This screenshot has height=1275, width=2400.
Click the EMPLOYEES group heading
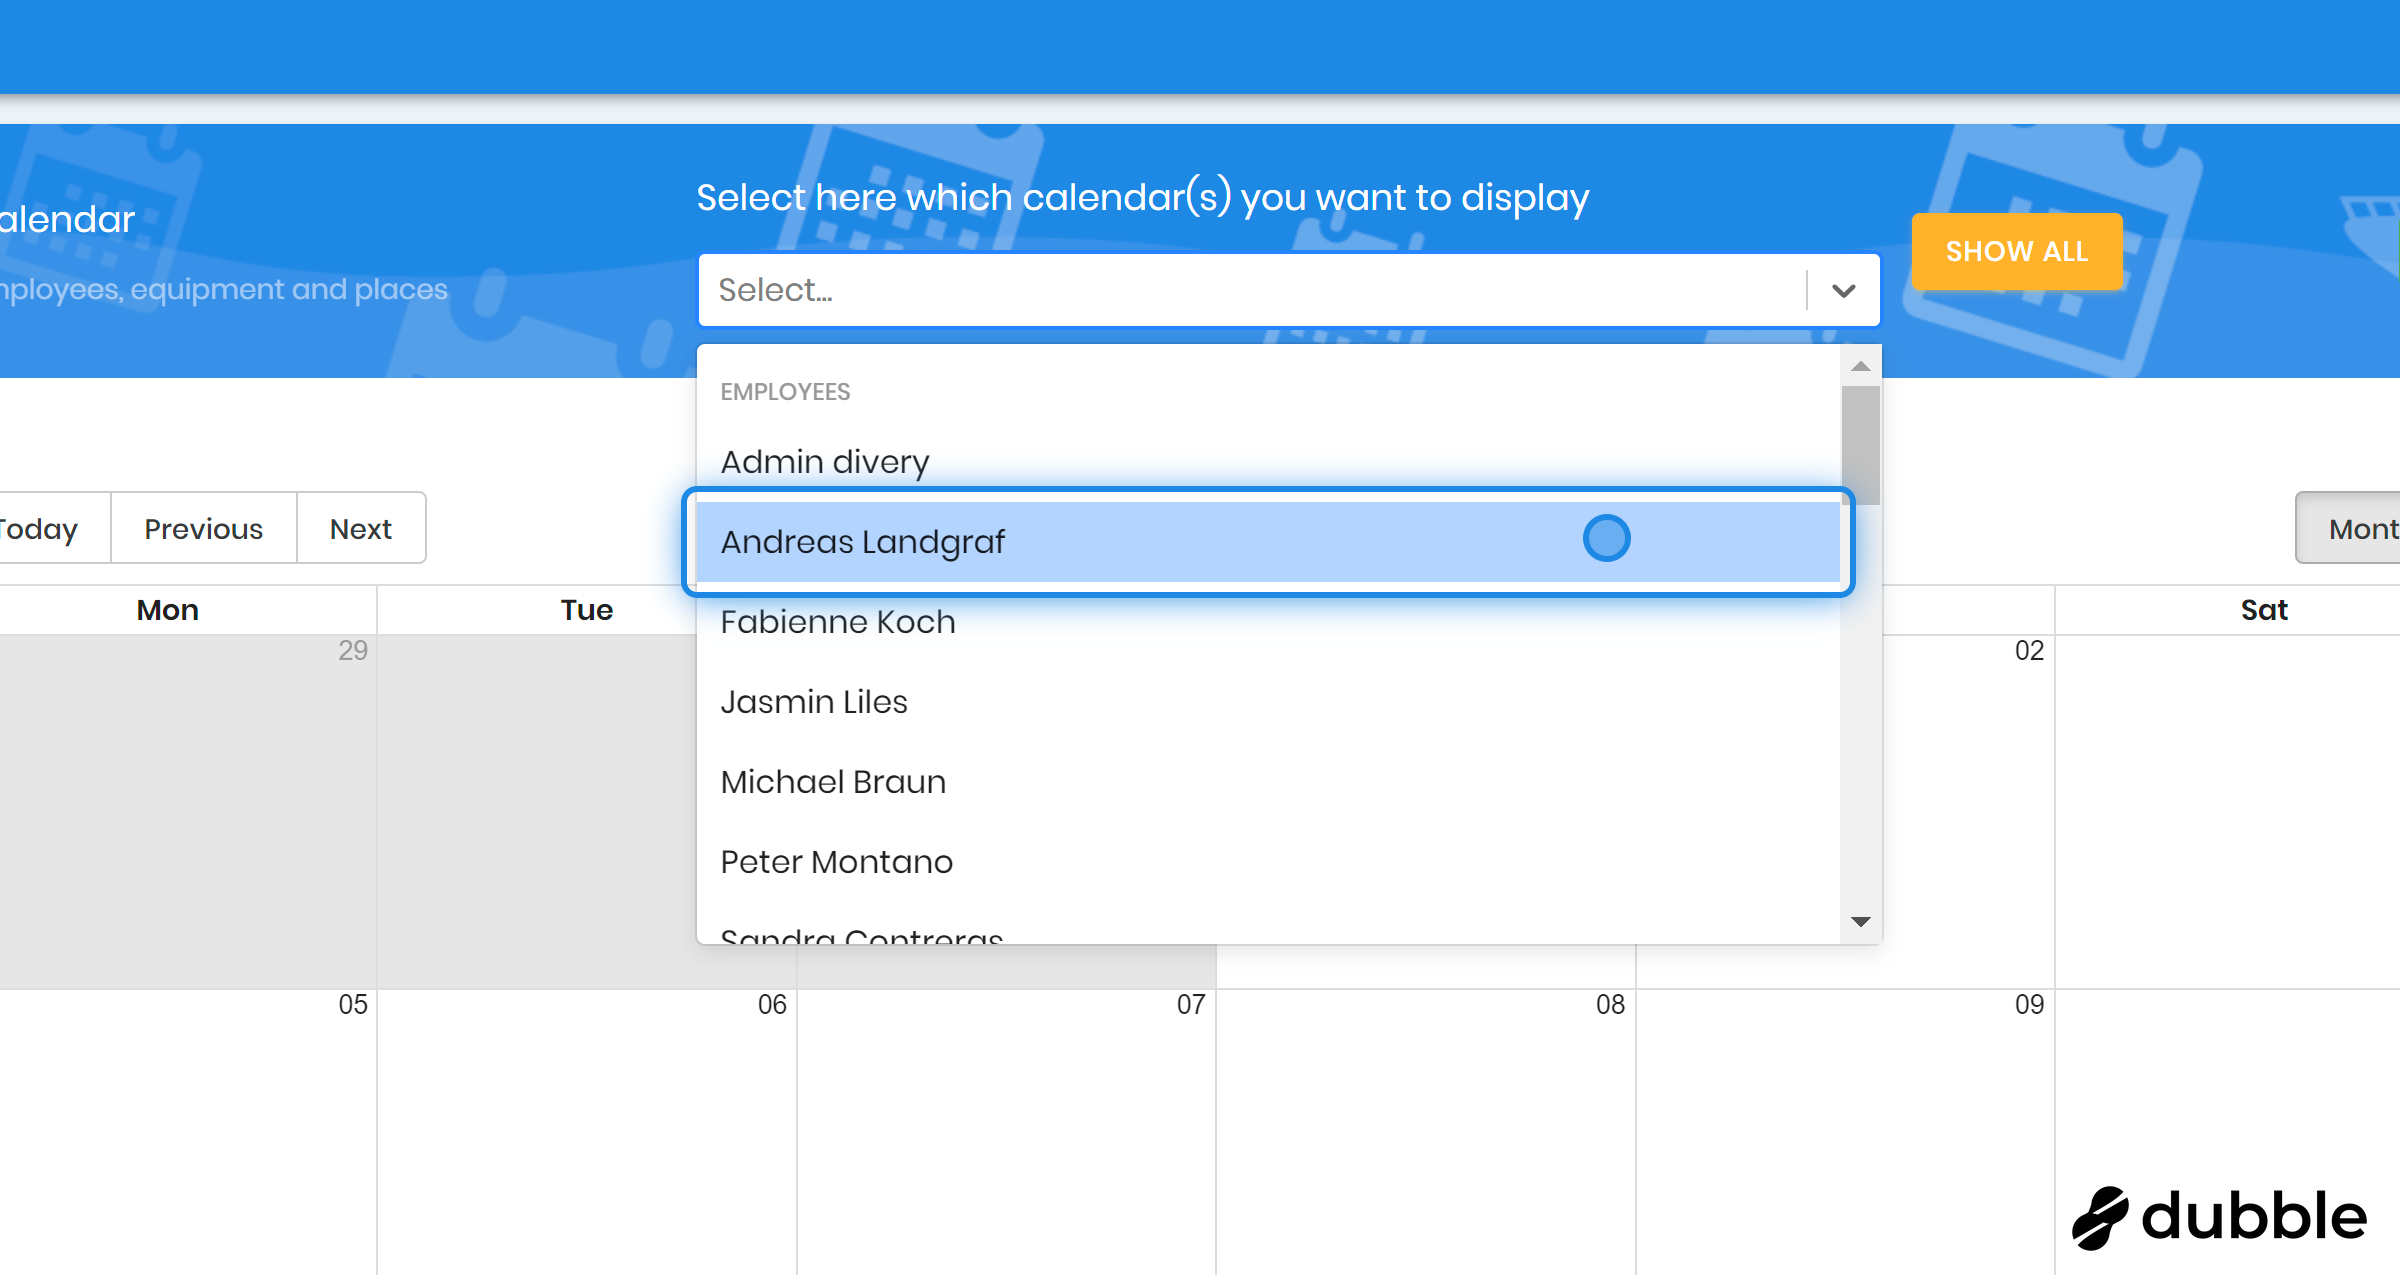point(785,392)
